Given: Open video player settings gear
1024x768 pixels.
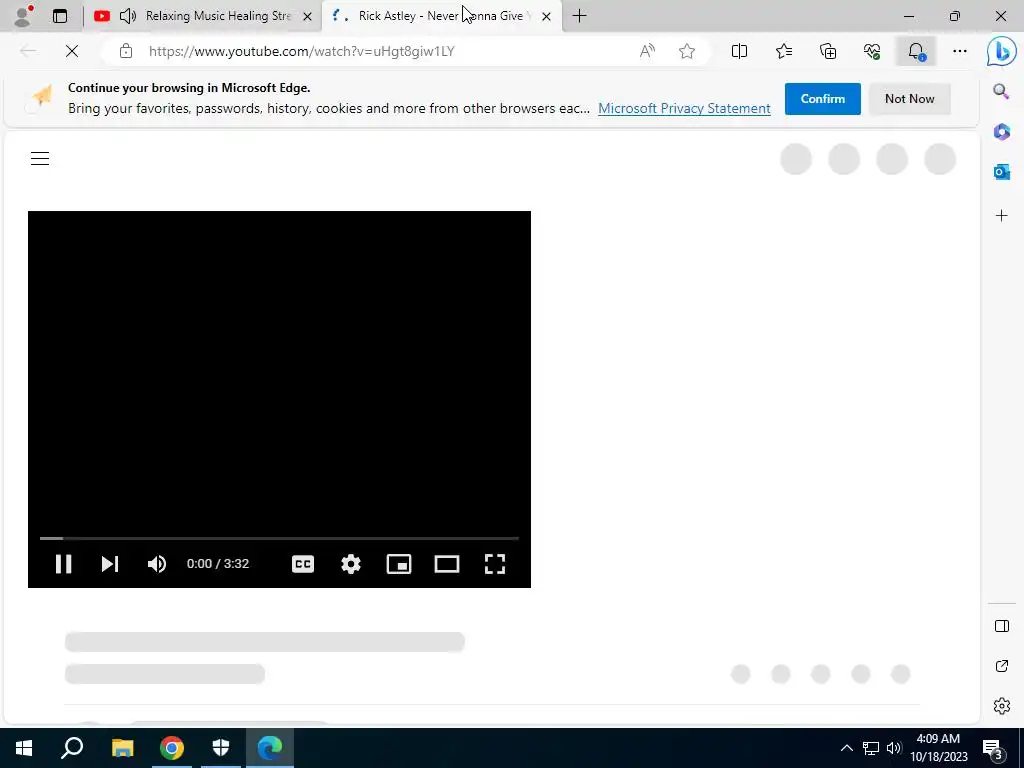Looking at the screenshot, I should (x=351, y=564).
